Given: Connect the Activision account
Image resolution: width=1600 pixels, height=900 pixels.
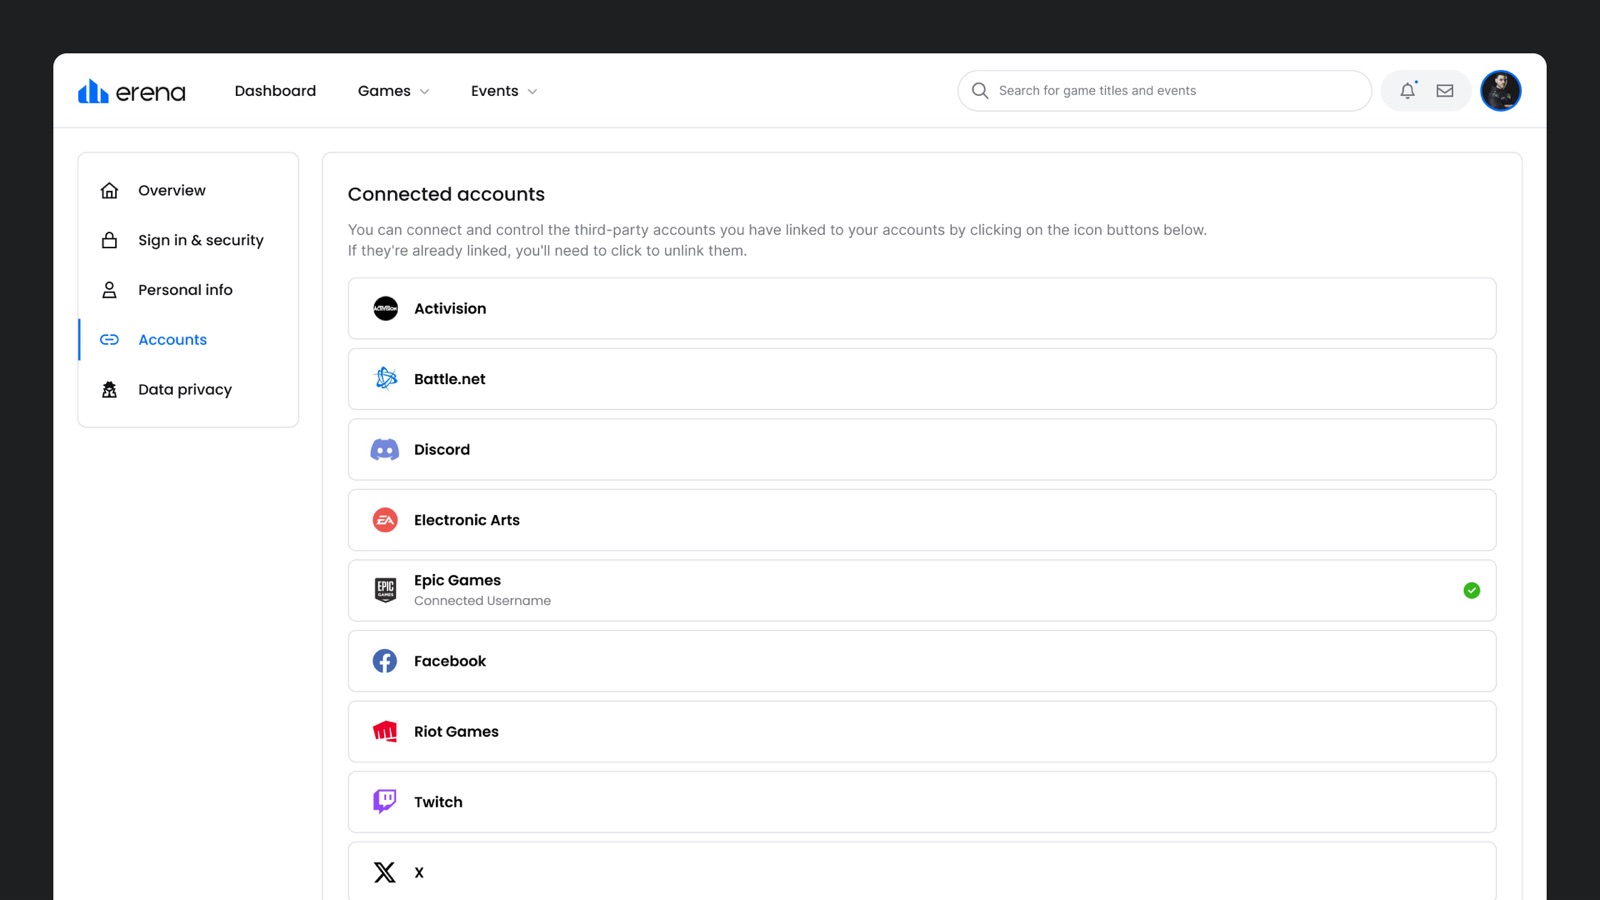Looking at the screenshot, I should pyautogui.click(x=922, y=309).
